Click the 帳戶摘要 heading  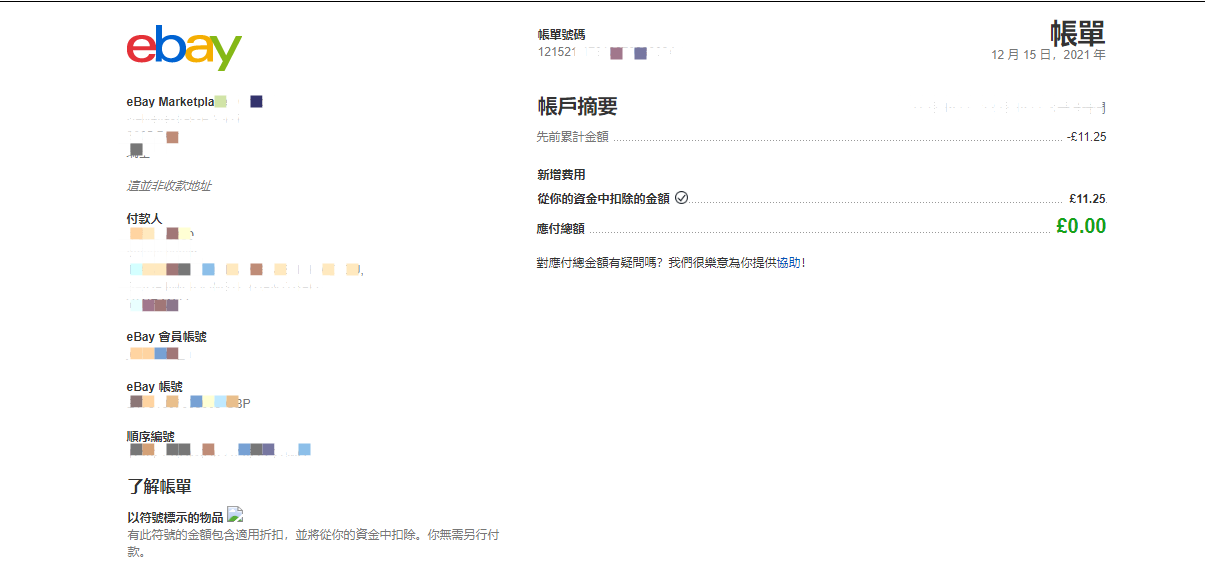pos(578,107)
